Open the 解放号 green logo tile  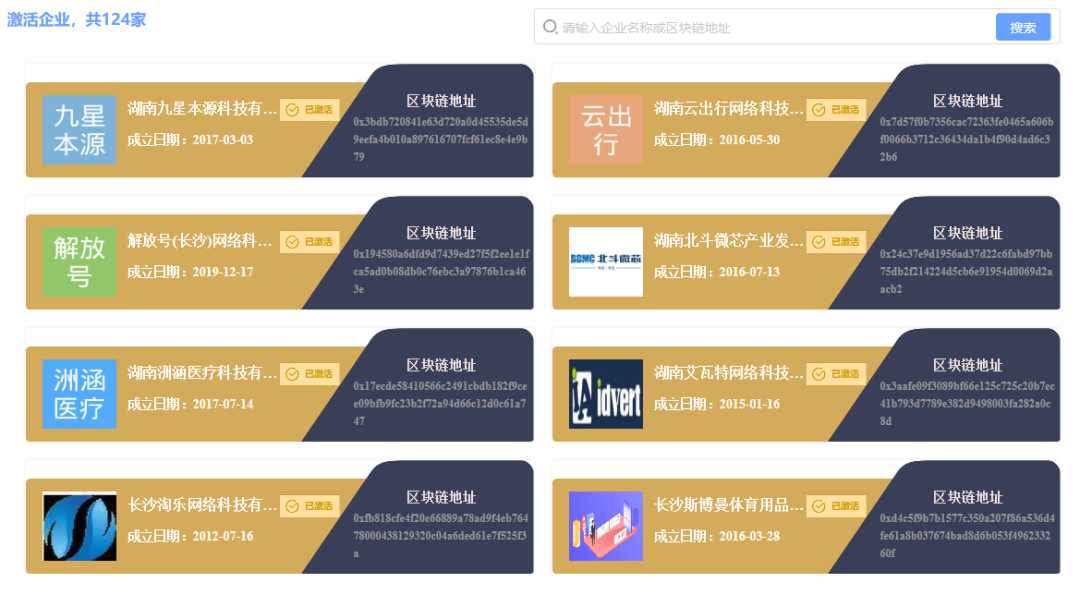click(x=79, y=262)
